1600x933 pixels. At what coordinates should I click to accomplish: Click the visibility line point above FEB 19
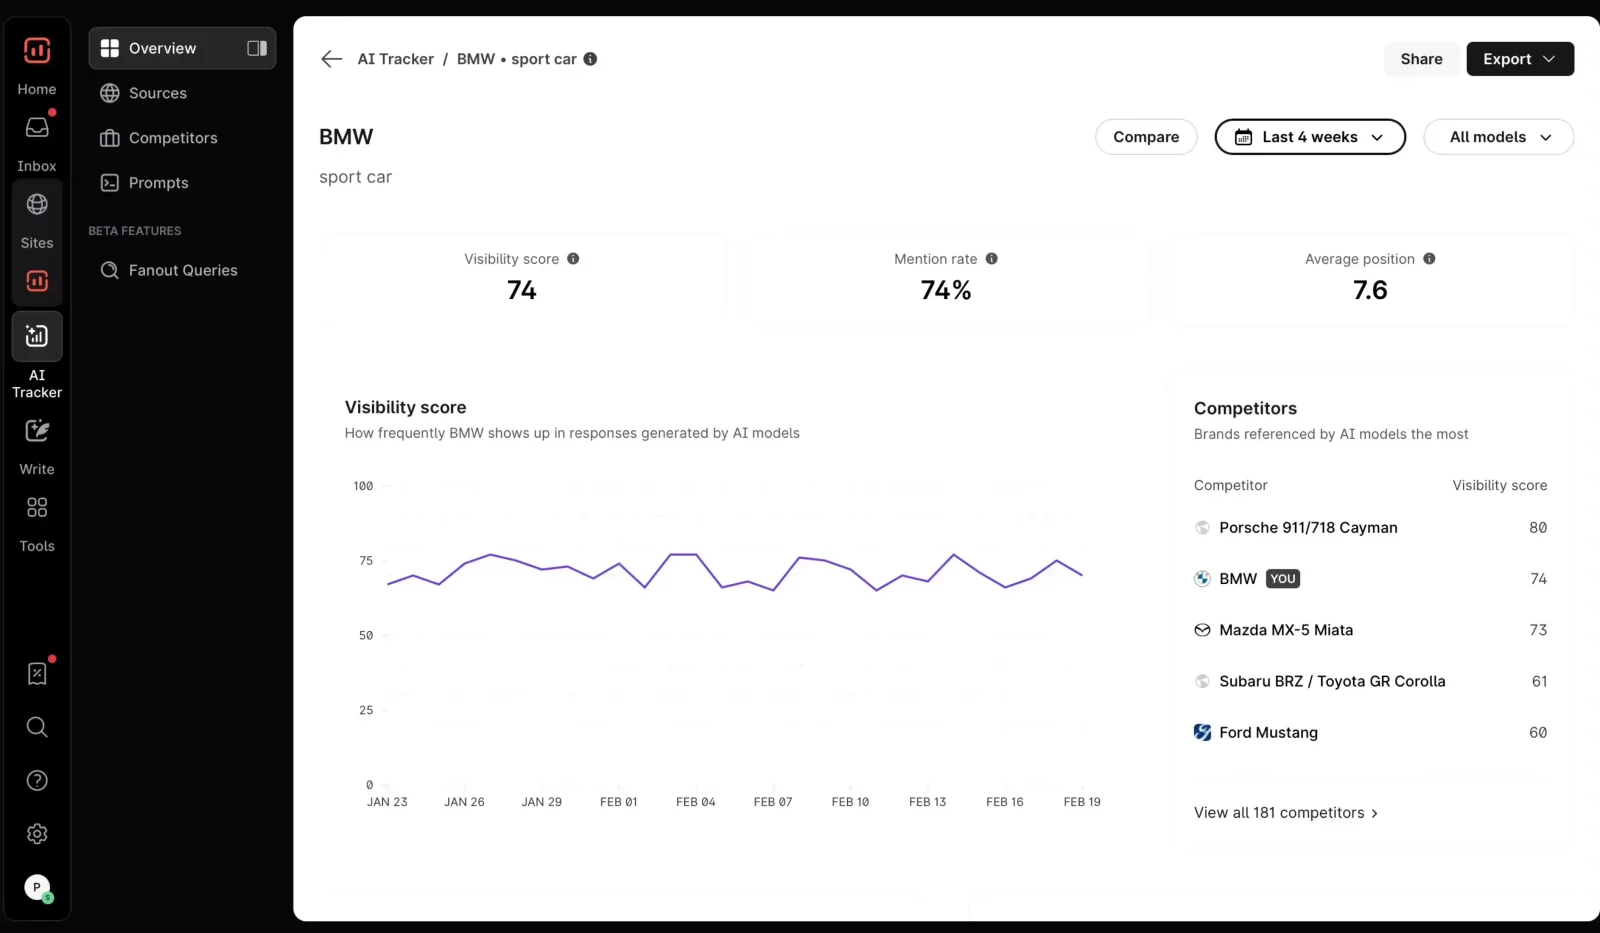[1082, 575]
